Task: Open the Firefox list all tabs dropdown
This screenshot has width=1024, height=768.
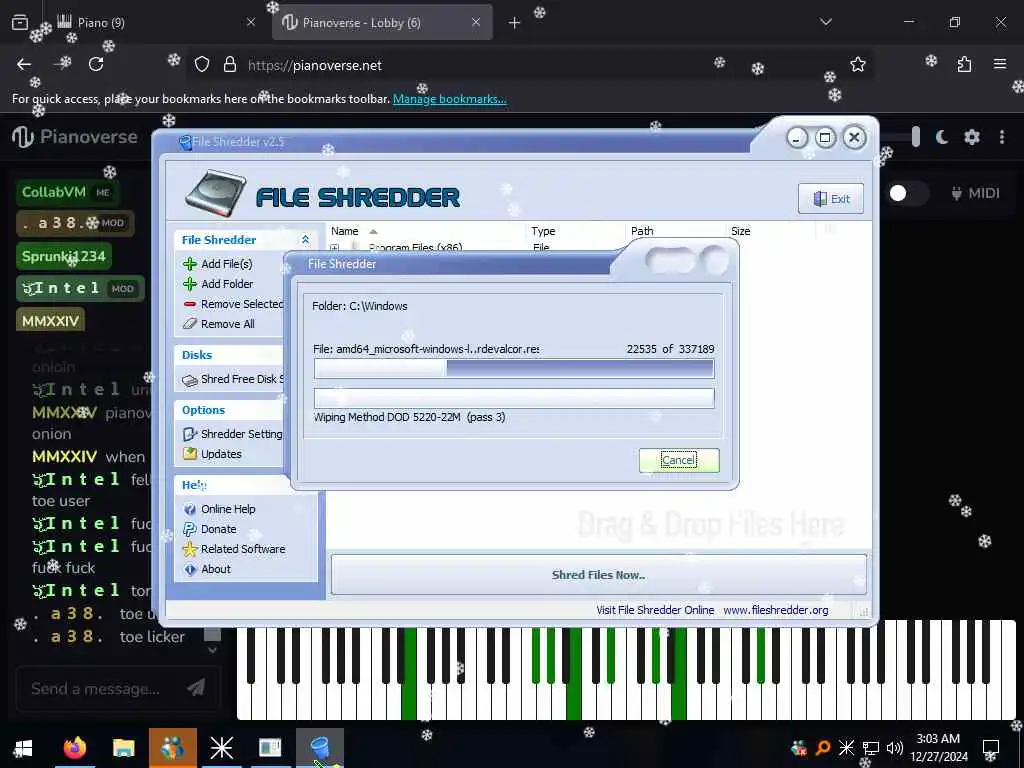Action: 825,22
